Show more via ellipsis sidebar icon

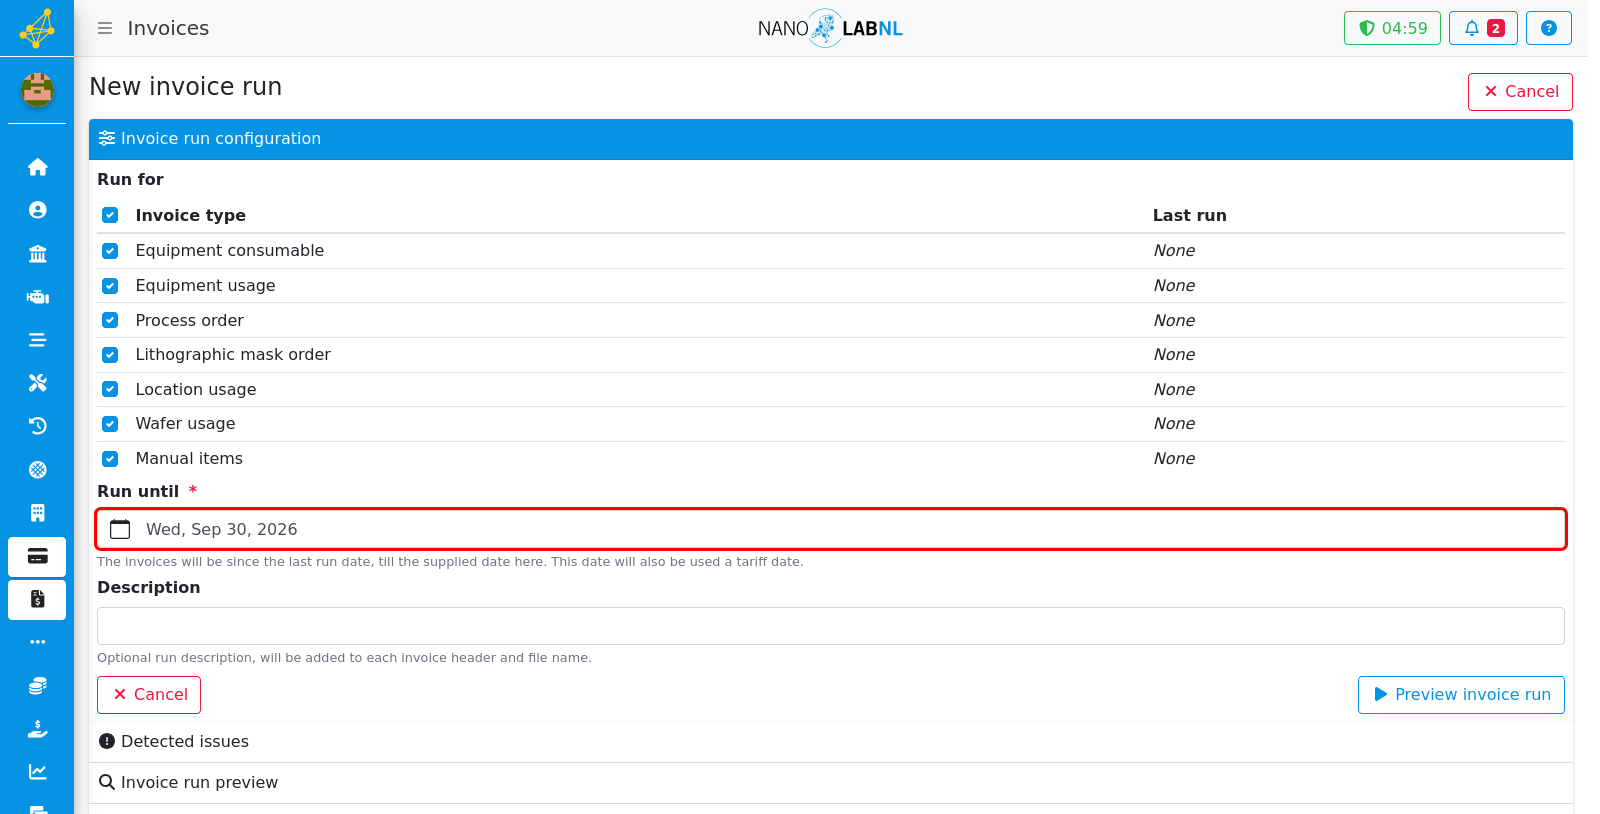(x=38, y=642)
